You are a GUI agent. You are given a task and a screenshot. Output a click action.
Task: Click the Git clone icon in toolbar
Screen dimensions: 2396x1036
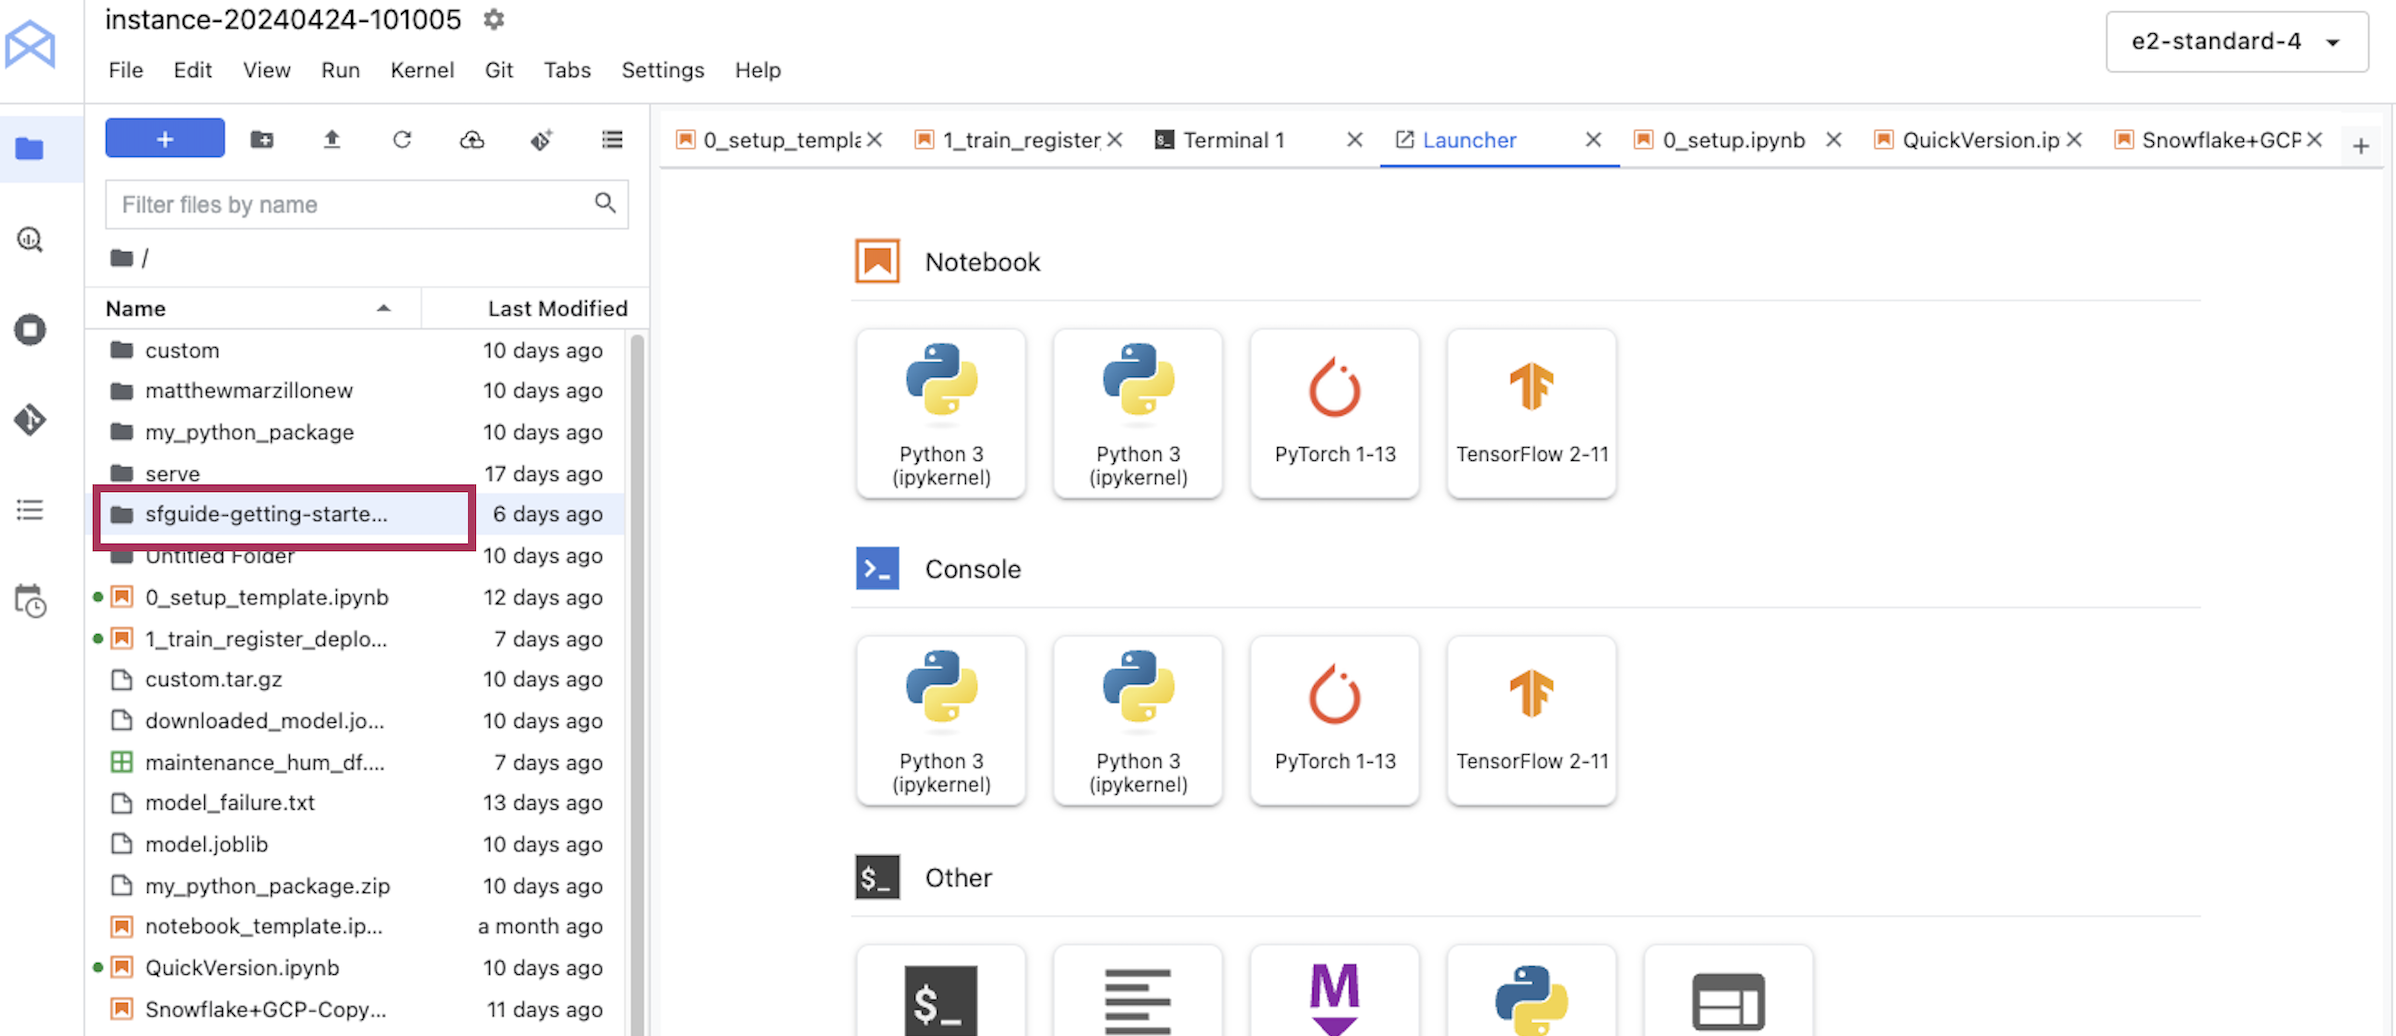point(541,140)
